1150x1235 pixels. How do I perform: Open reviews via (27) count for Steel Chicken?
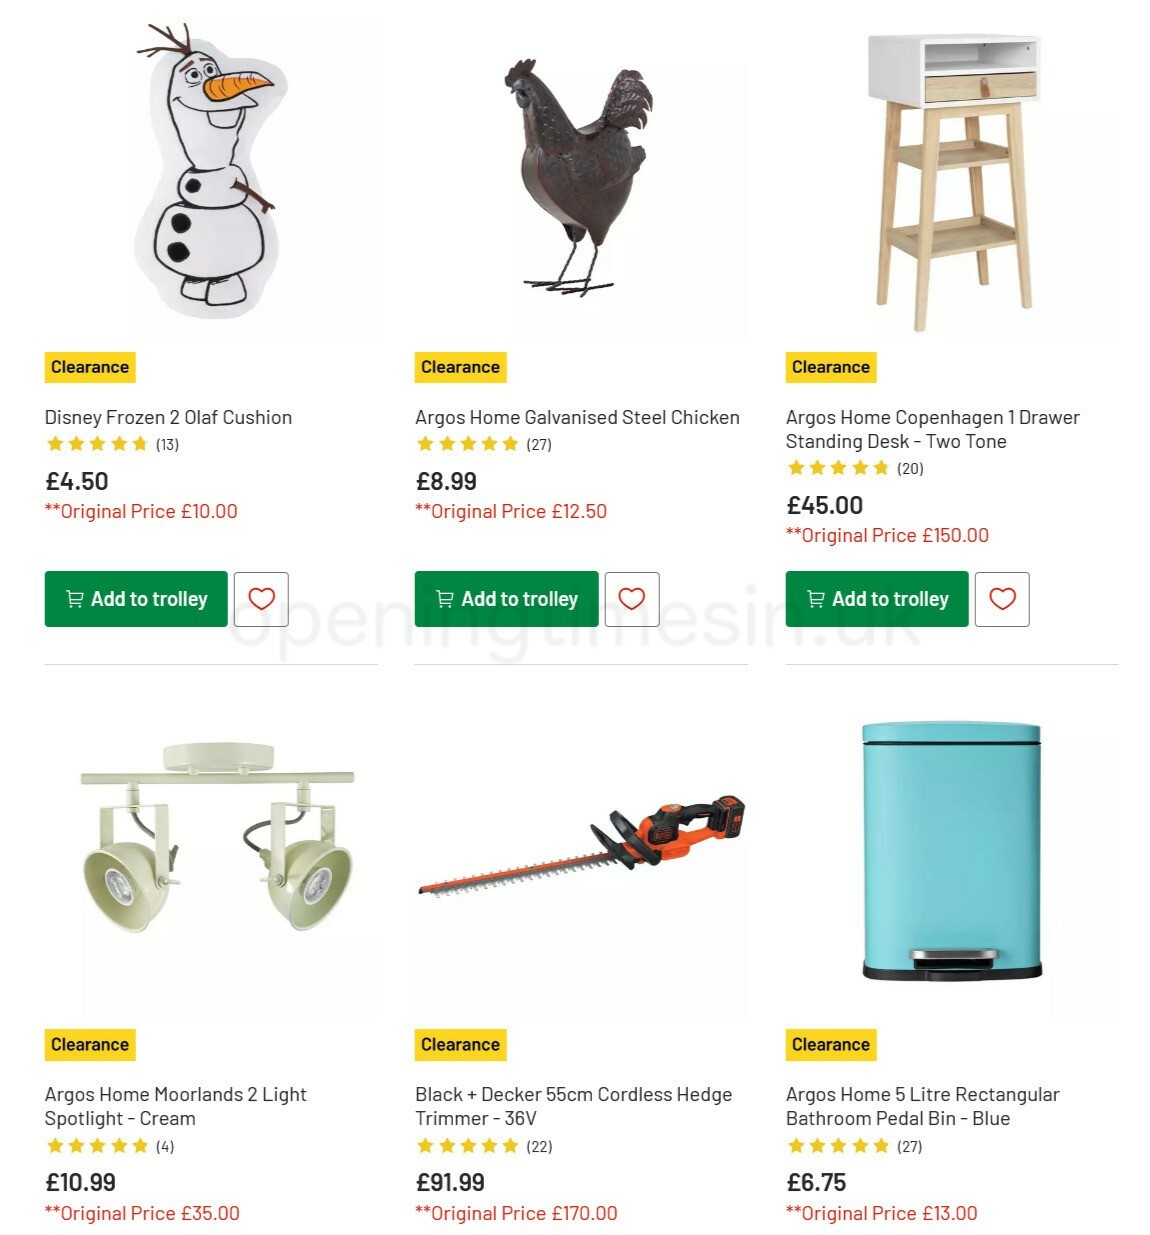(539, 444)
